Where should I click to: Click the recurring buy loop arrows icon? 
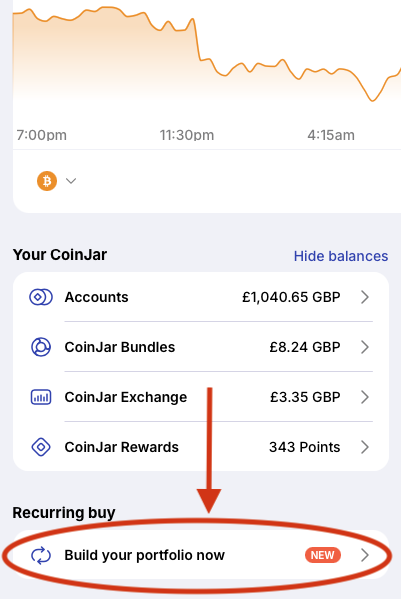[41, 555]
